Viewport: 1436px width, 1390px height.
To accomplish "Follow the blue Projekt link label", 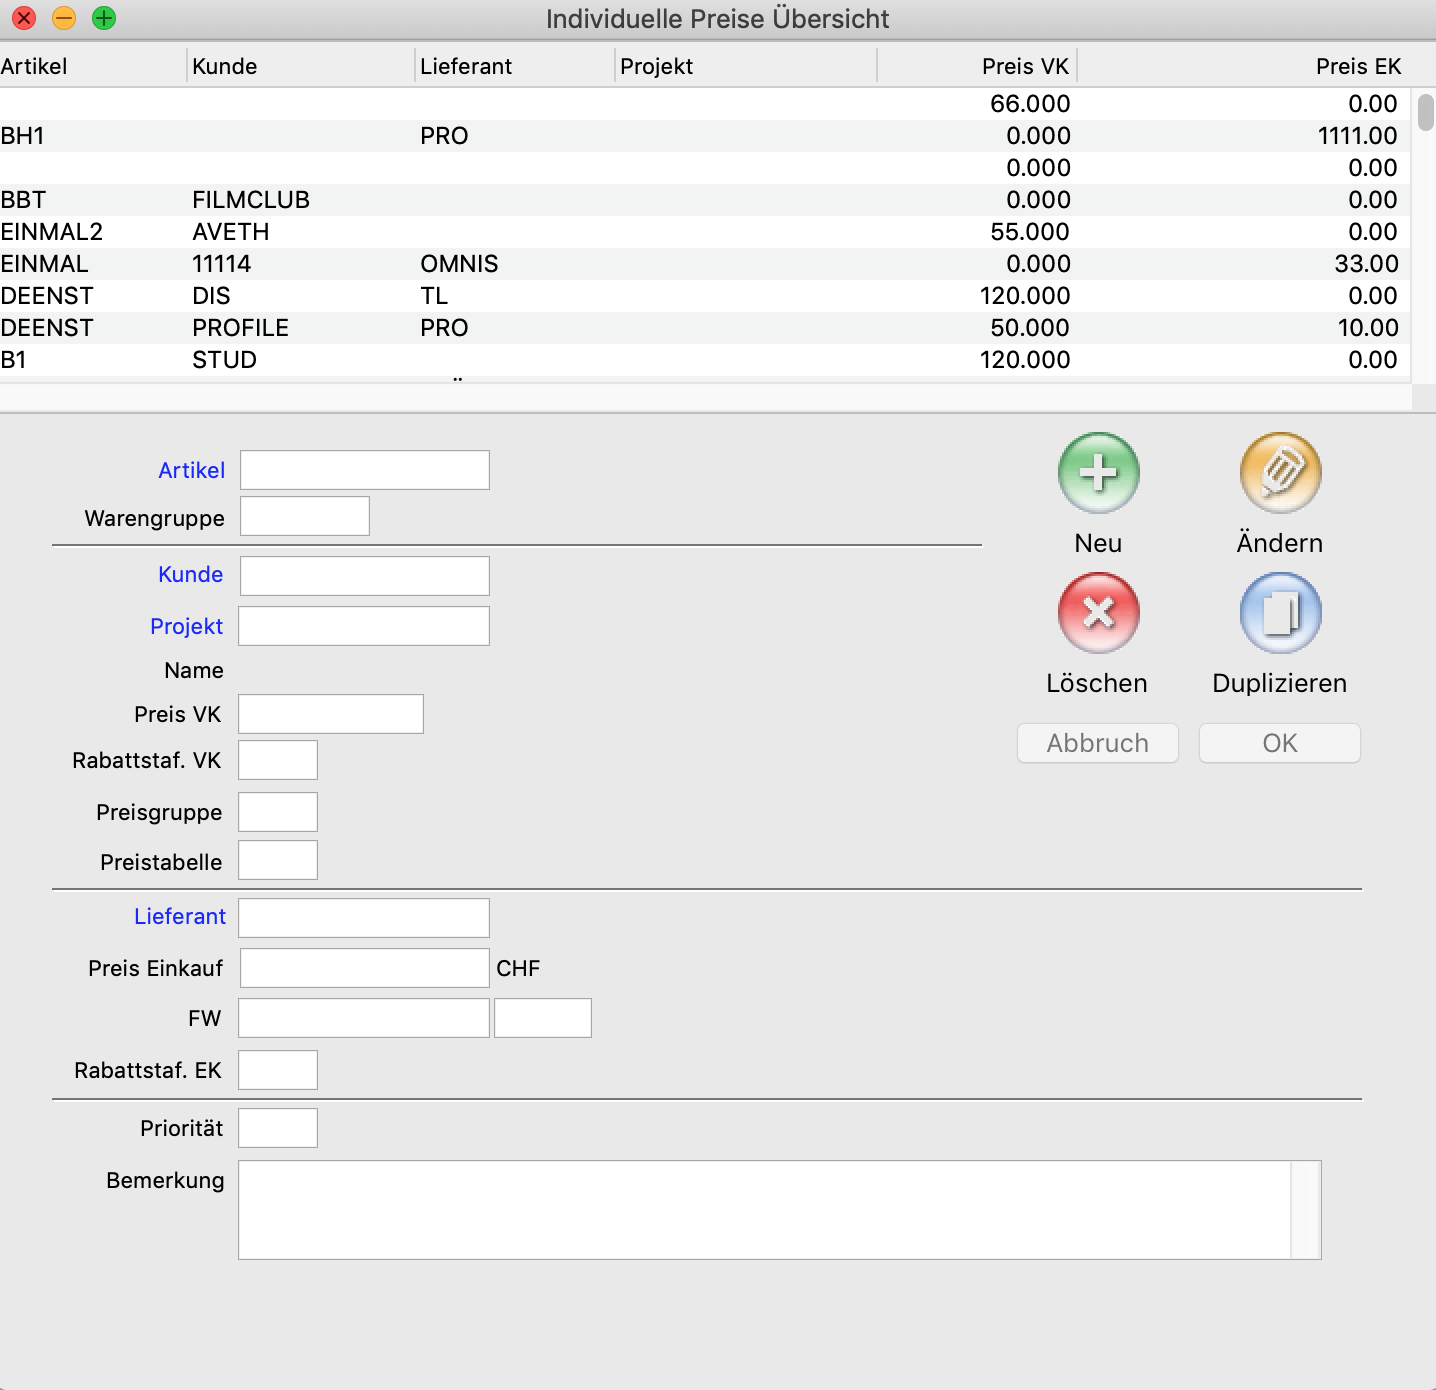I will [x=186, y=627].
